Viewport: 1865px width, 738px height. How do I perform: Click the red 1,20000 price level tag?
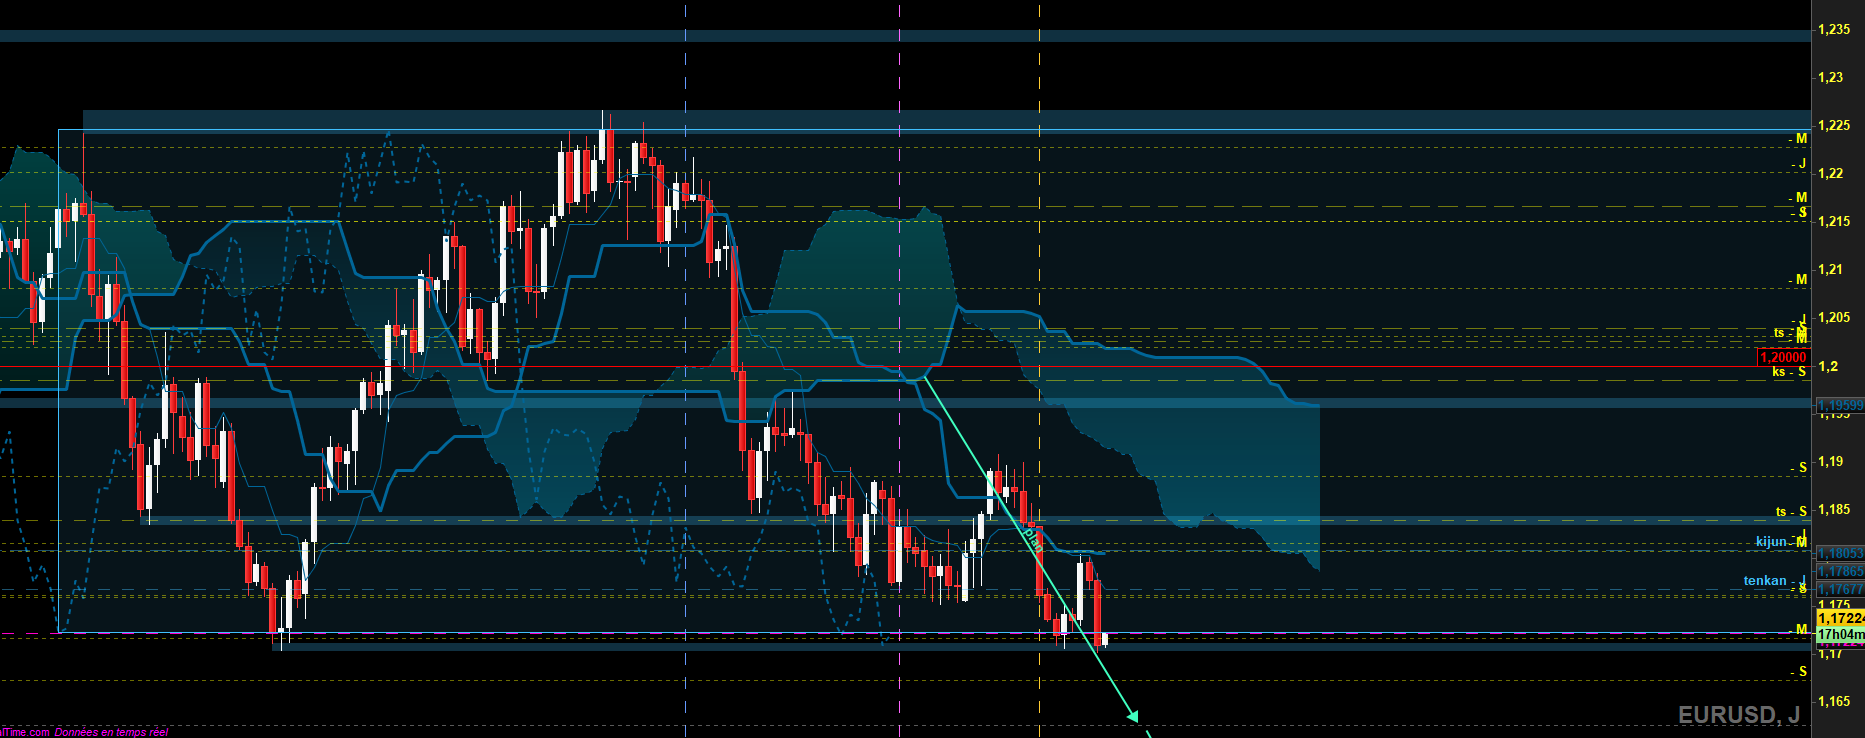pos(1784,357)
